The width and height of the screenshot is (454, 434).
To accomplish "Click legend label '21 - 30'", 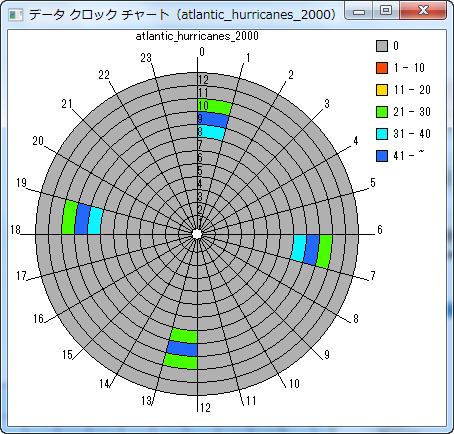I will (x=412, y=112).
